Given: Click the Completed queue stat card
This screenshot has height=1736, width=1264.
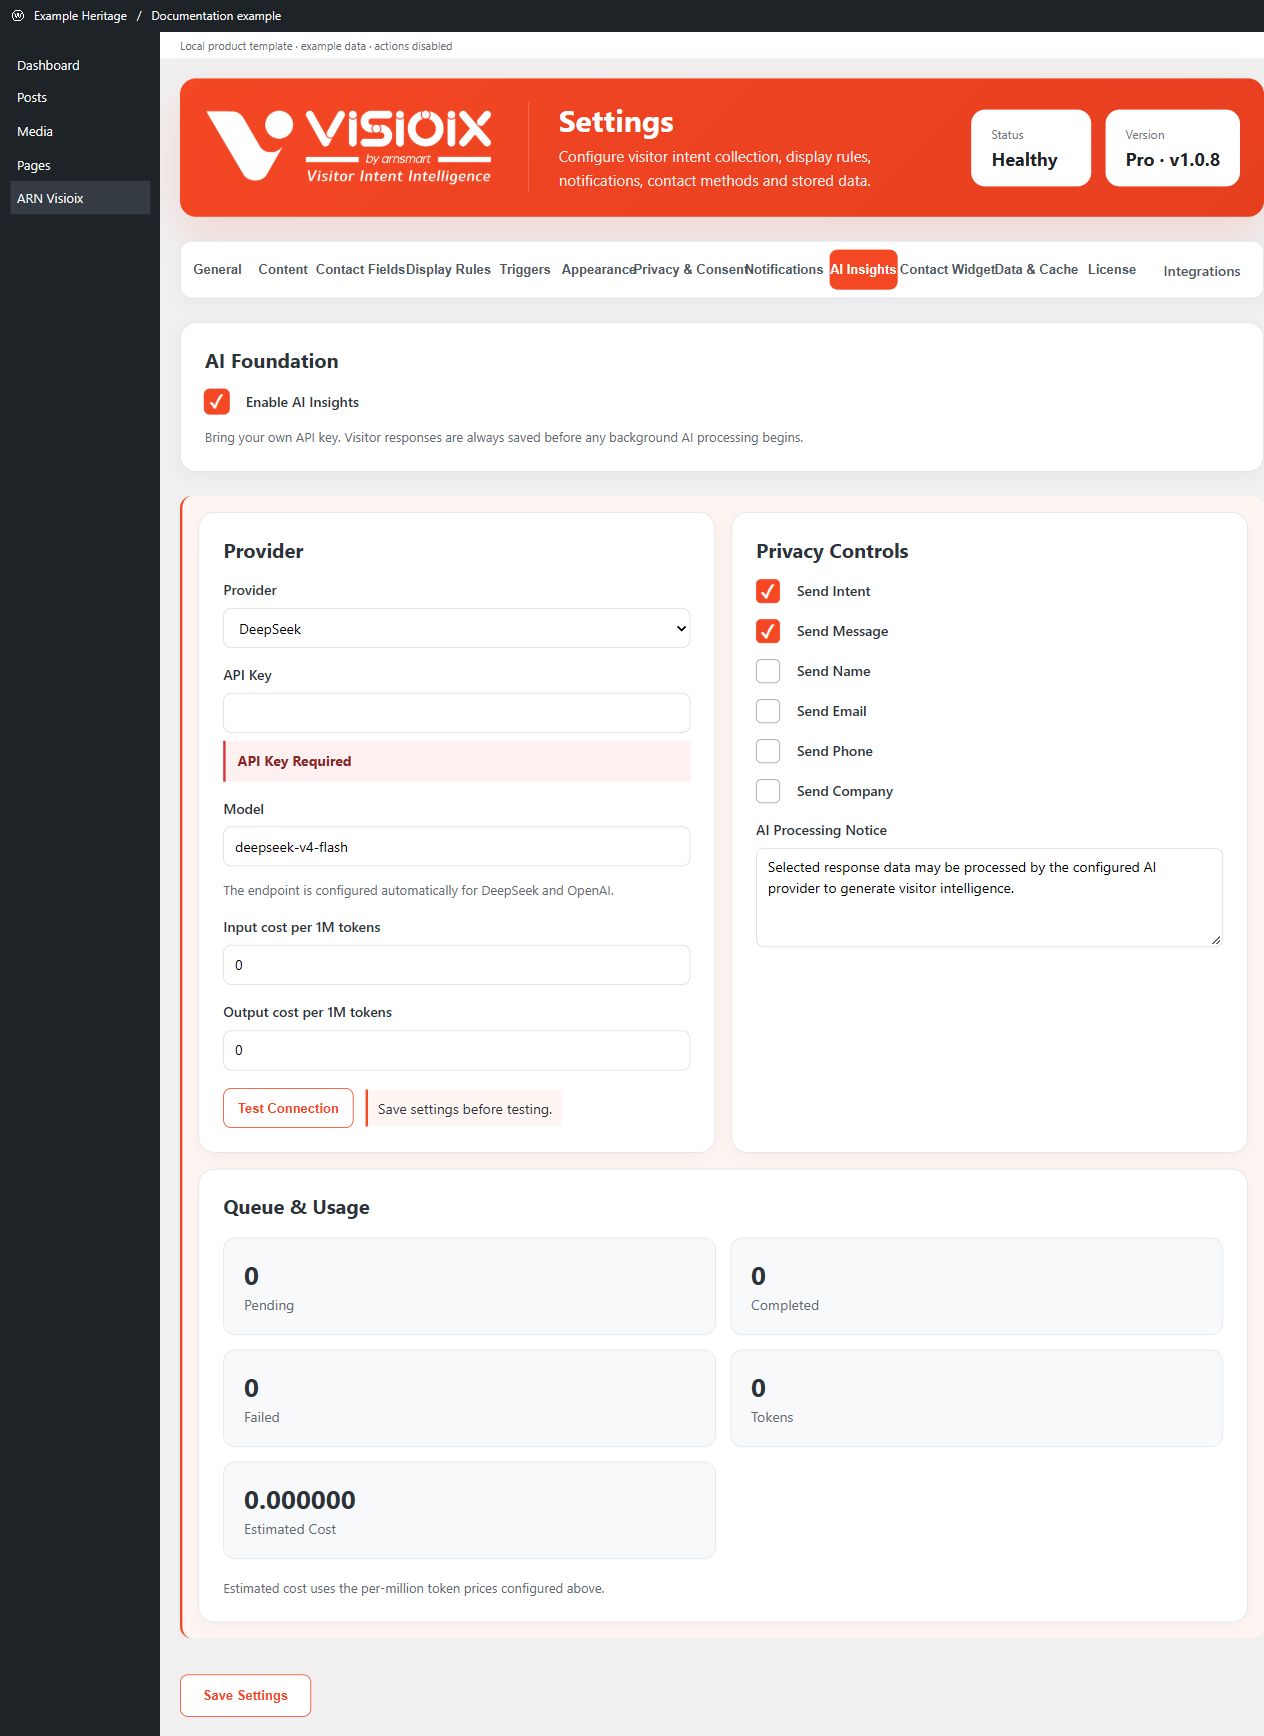Looking at the screenshot, I should click(x=976, y=1286).
